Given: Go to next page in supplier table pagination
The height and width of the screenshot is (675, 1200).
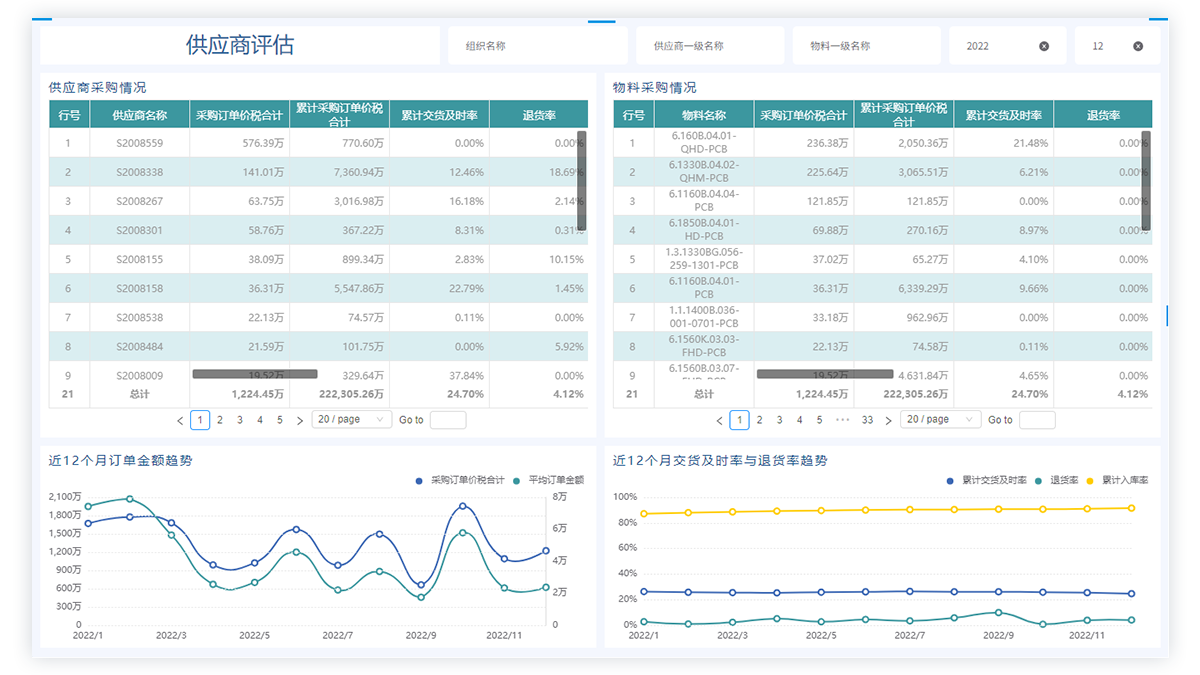Looking at the screenshot, I should tap(300, 421).
